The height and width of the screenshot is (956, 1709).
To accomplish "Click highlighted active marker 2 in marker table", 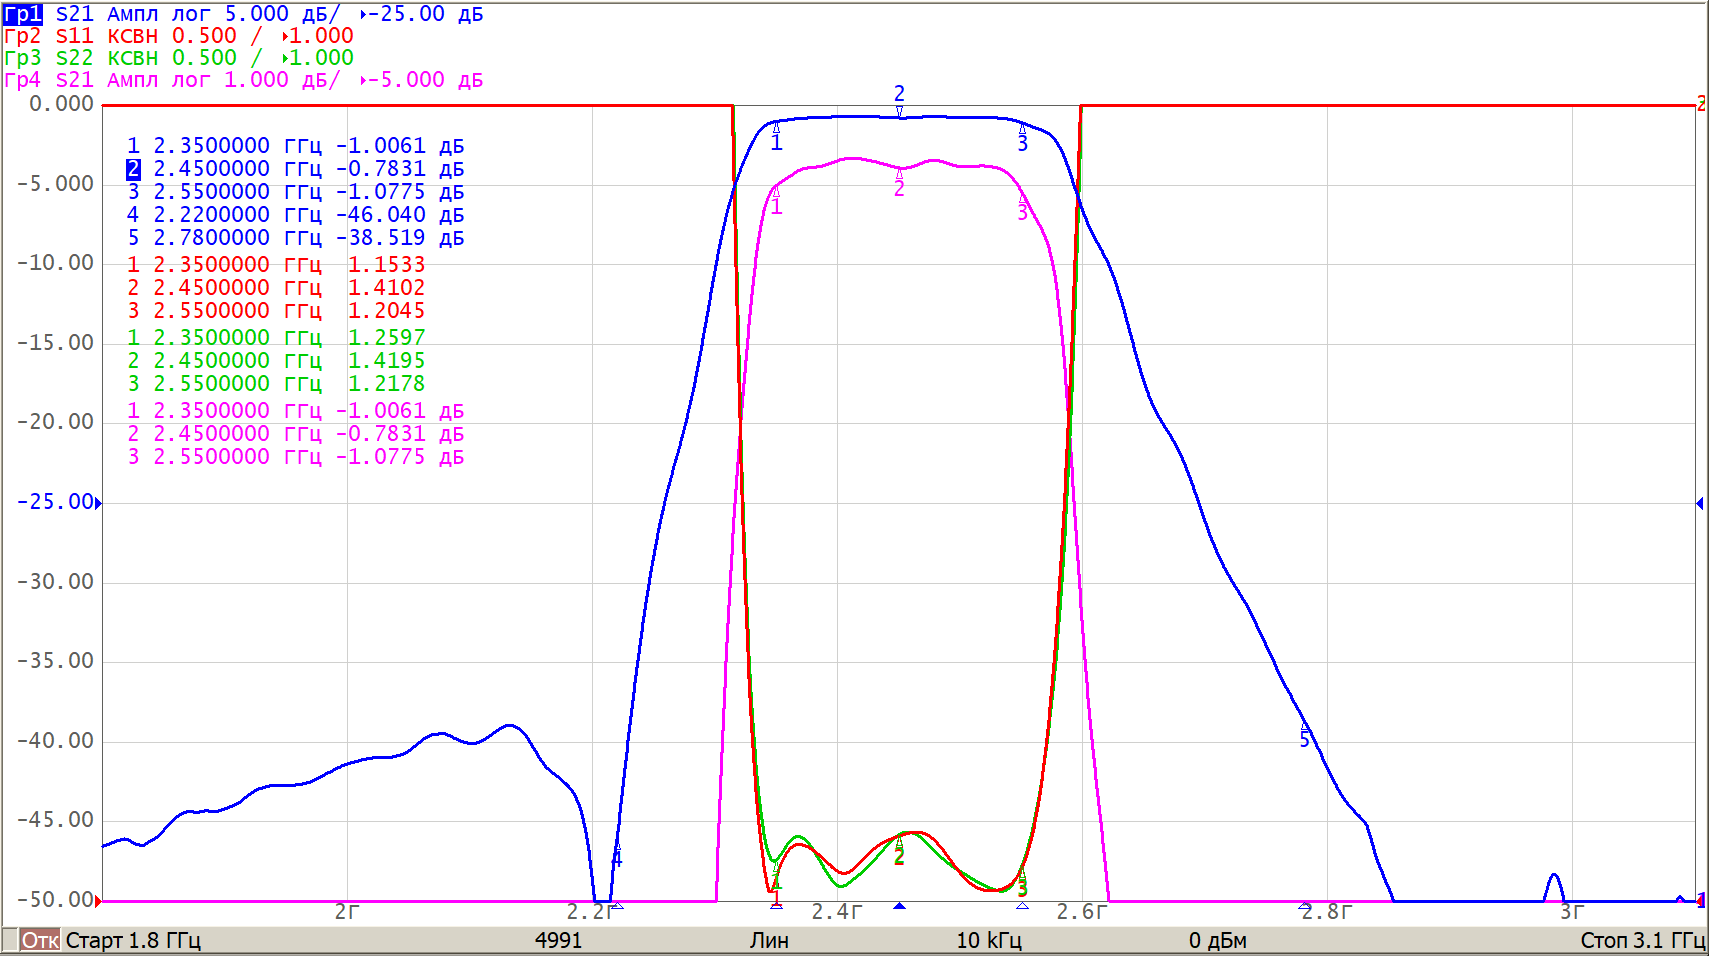I will (x=133, y=169).
